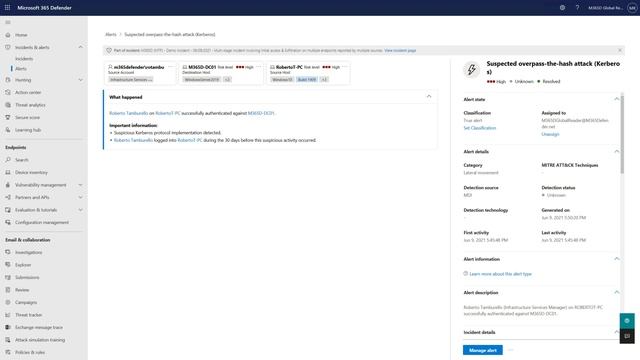Image resolution: width=640 pixels, height=360 pixels.
Task: Click the WindowsServer2019 tag on M365D-DC01
Action: tap(202, 80)
